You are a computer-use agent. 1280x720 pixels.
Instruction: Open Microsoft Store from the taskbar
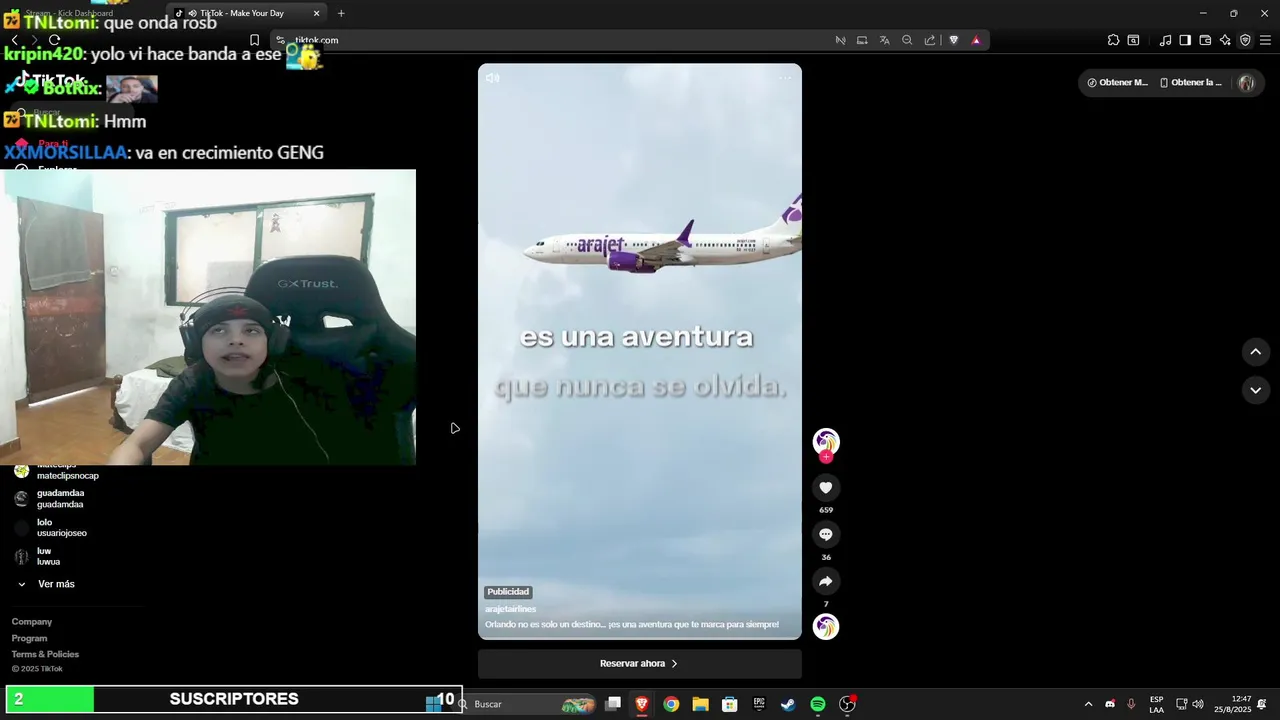(730, 704)
